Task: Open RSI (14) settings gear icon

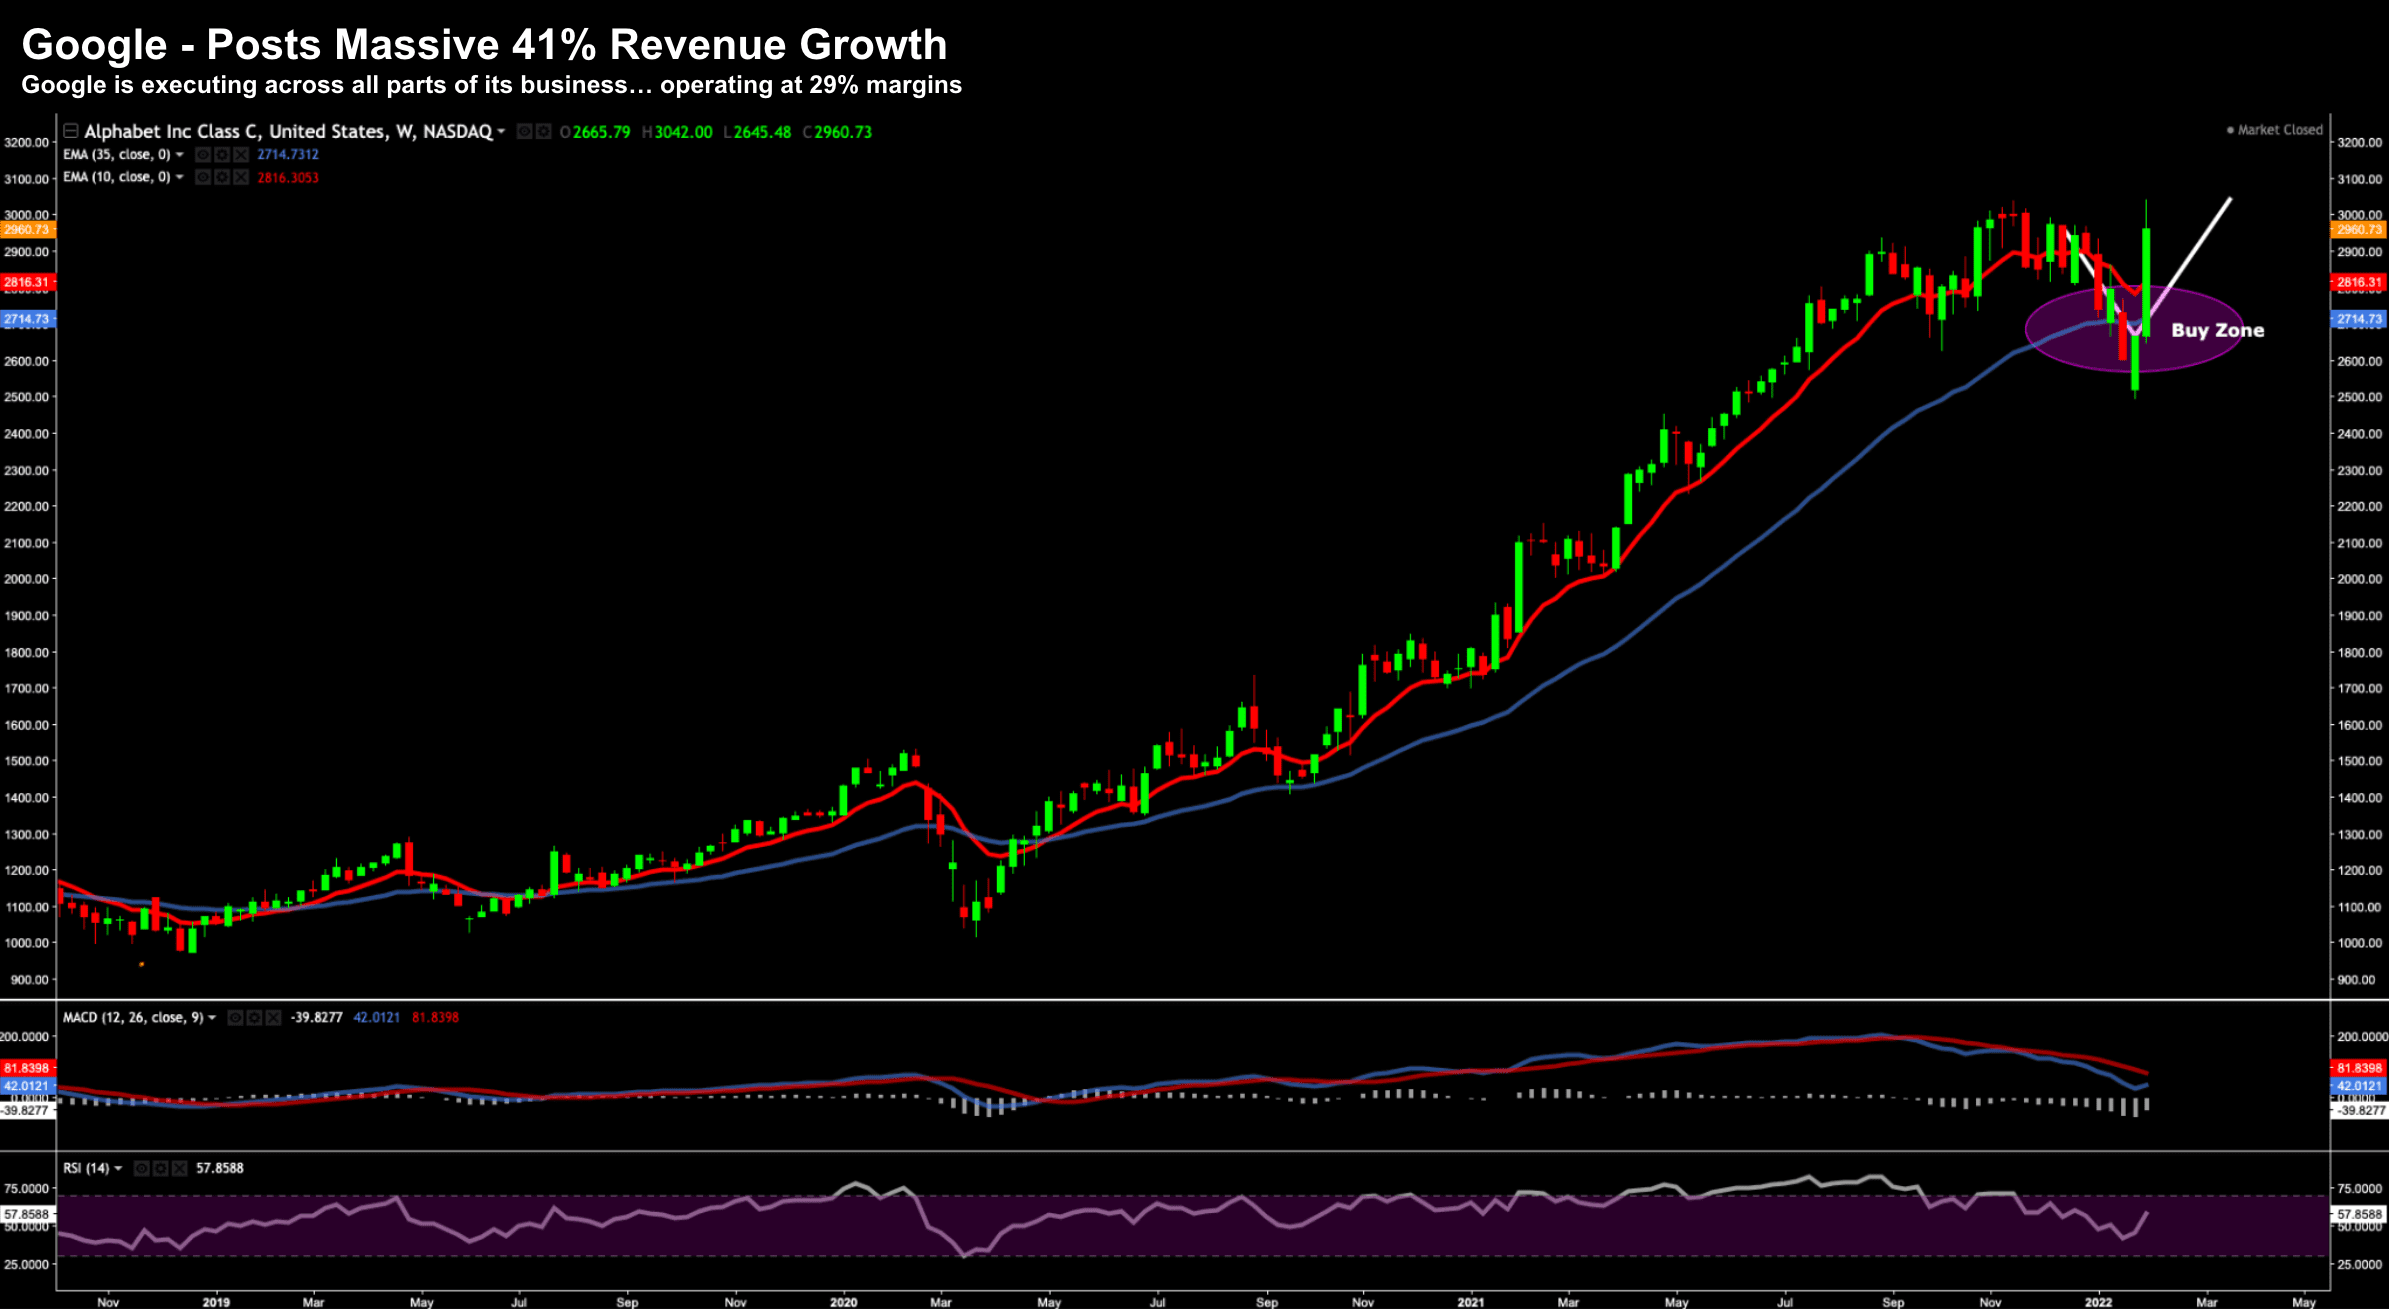Action: [x=160, y=1168]
